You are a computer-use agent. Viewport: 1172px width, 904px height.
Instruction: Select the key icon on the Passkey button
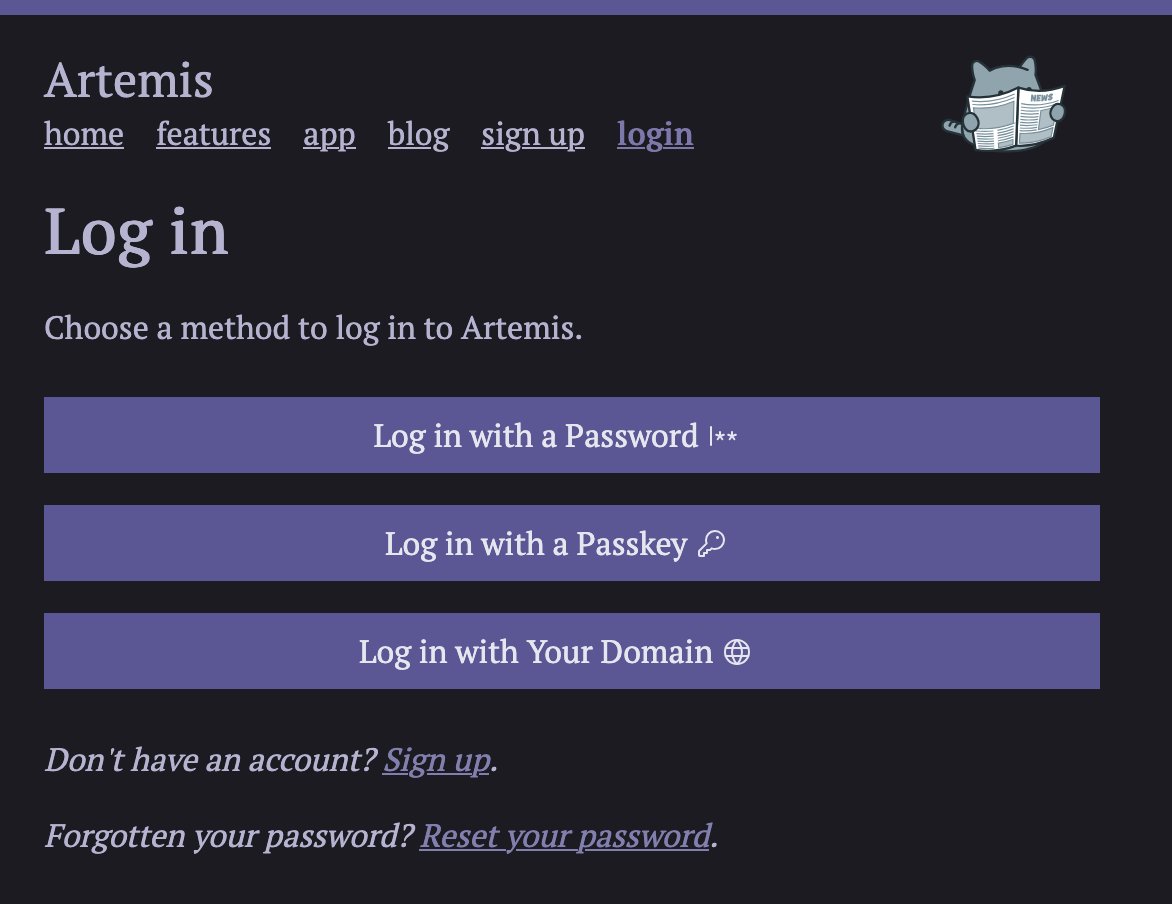click(x=713, y=544)
